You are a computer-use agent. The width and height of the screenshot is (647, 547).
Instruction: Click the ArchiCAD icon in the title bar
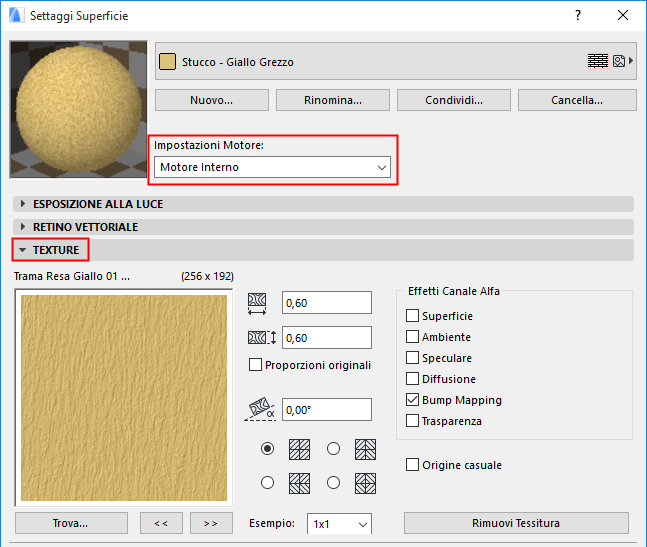point(16,15)
